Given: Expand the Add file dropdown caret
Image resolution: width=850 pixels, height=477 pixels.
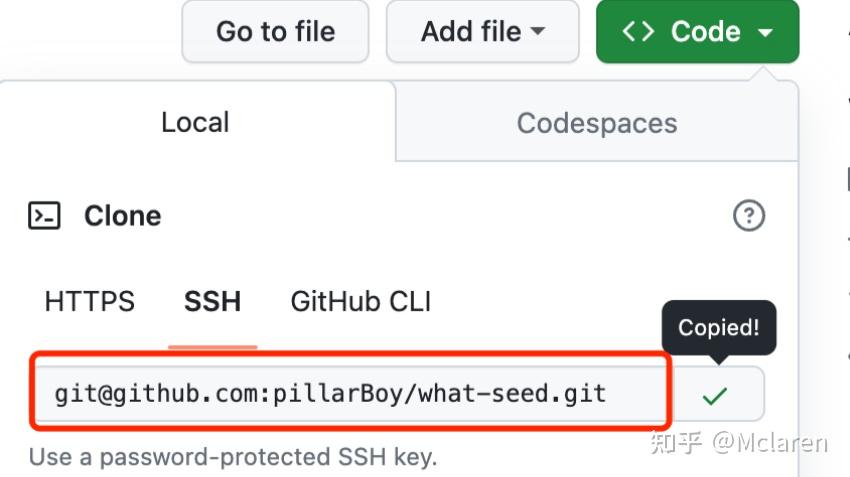Looking at the screenshot, I should (x=538, y=31).
